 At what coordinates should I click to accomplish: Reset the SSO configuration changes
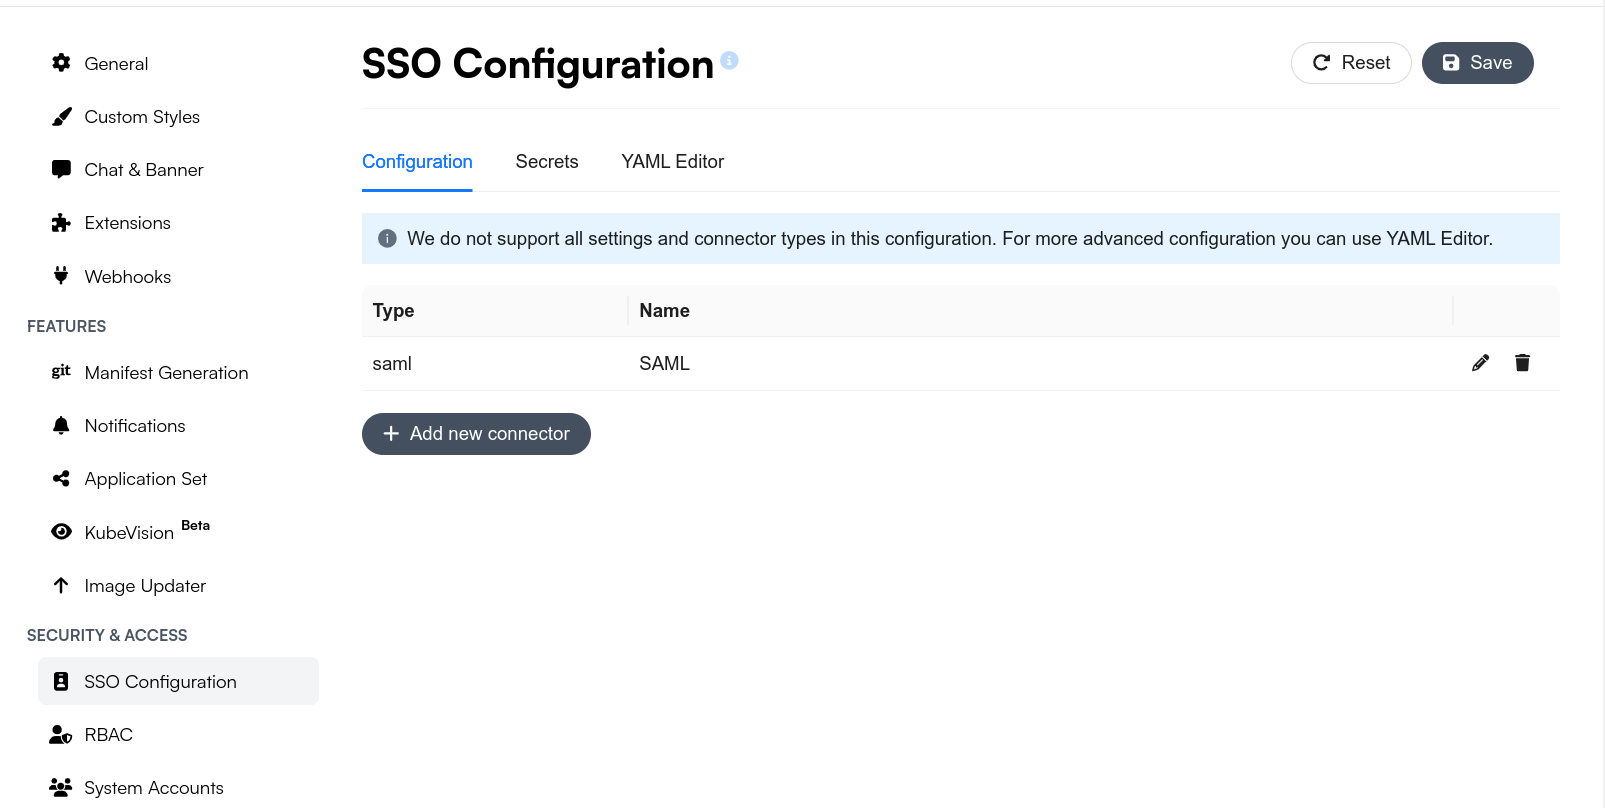click(1351, 63)
